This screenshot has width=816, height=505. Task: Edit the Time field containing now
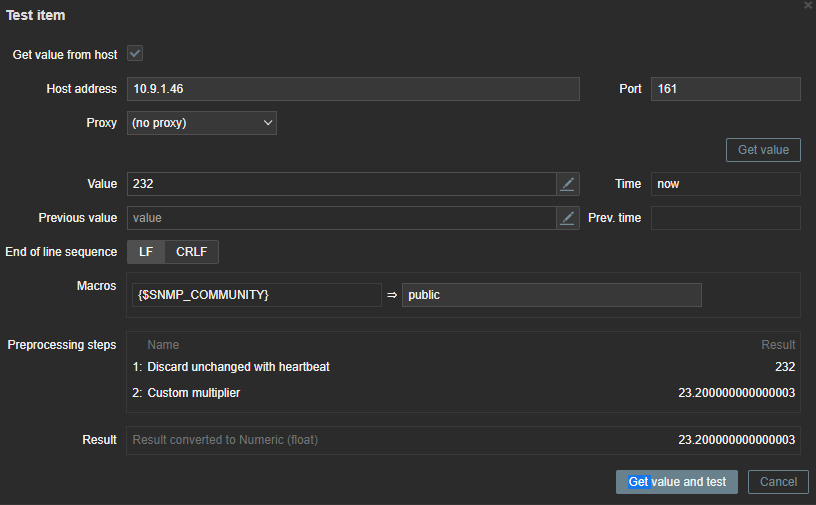tap(725, 184)
